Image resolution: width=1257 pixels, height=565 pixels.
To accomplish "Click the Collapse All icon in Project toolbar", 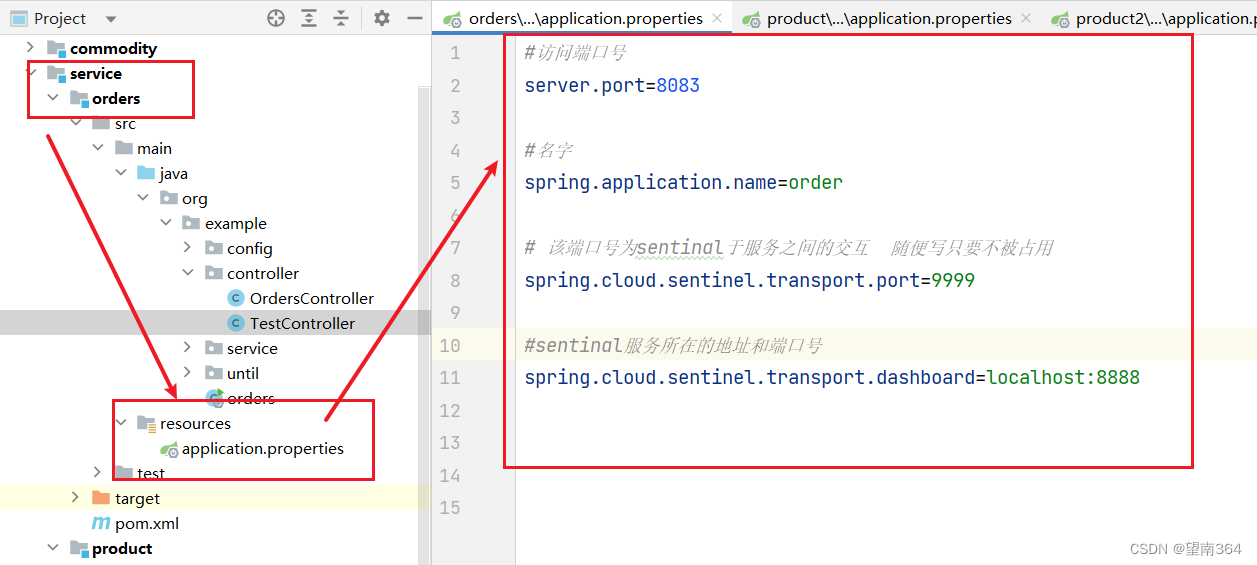I will pos(341,18).
